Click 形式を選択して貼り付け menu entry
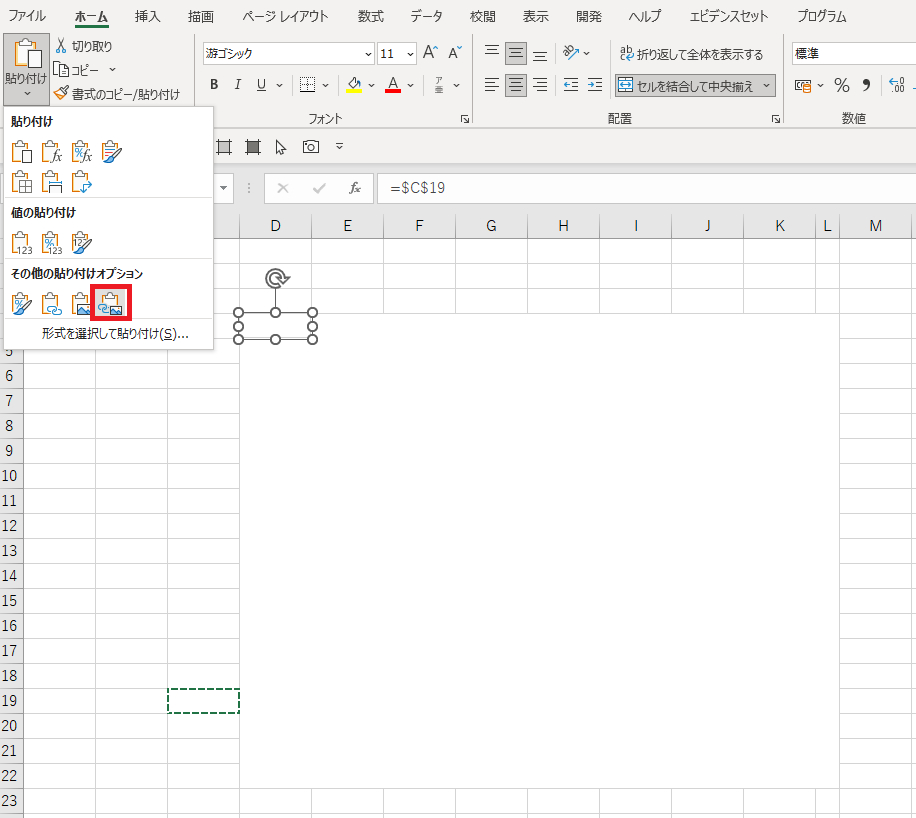916x818 pixels. pos(114,333)
